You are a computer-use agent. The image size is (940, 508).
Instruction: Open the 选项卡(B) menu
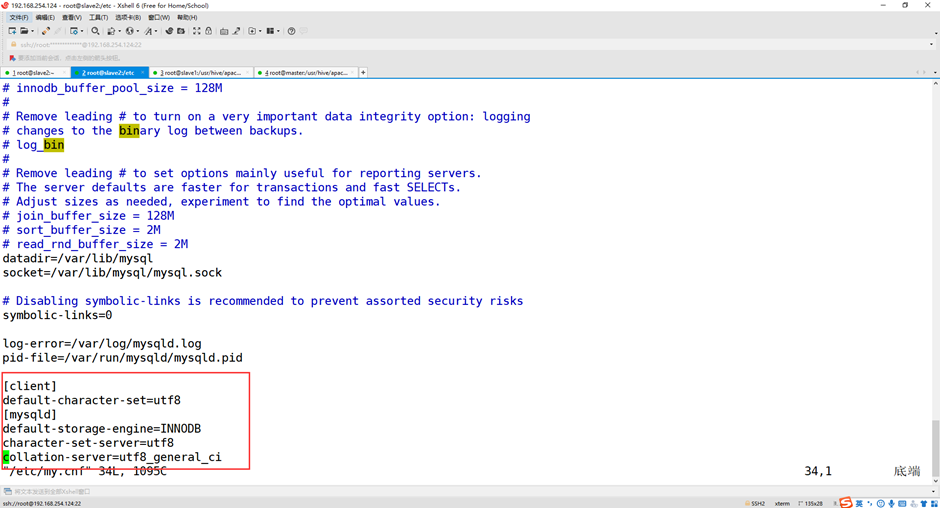[128, 17]
